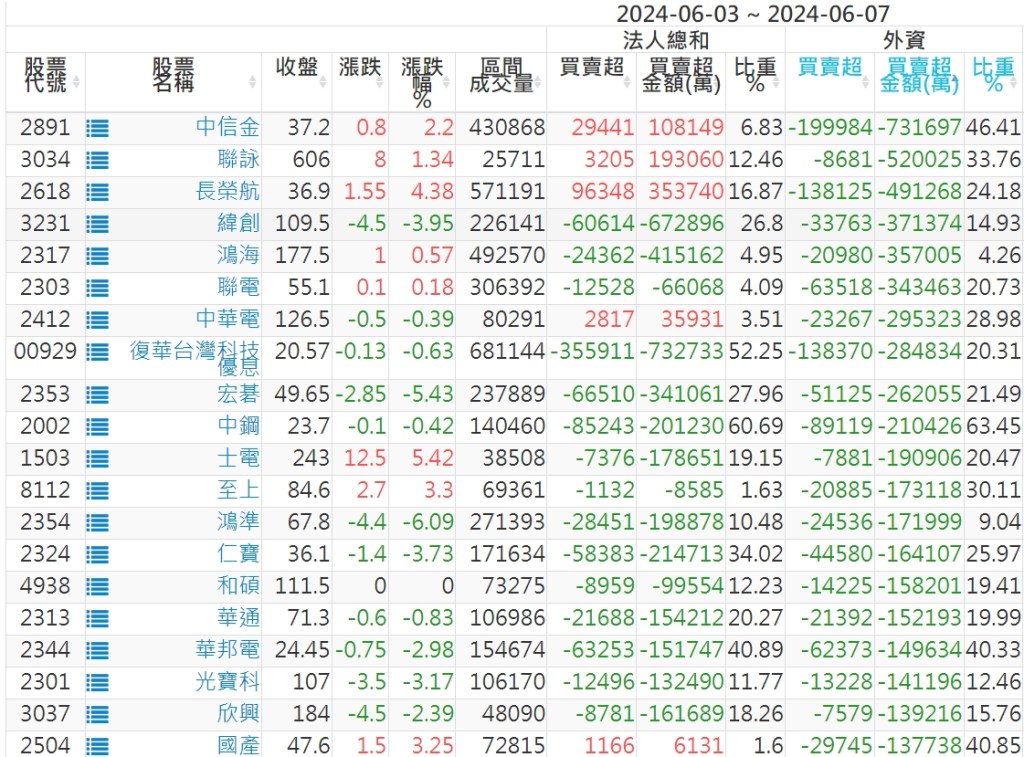Open the list icon next to 4938

(x=97, y=586)
